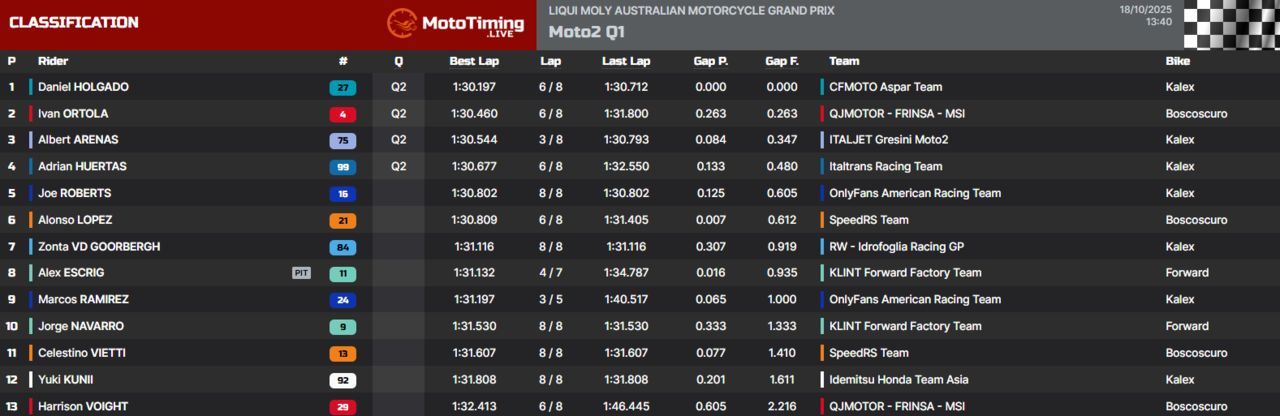Viewport: 1280px width, 416px height.
Task: Click the checkered flag icon
Action: tap(1231, 24)
